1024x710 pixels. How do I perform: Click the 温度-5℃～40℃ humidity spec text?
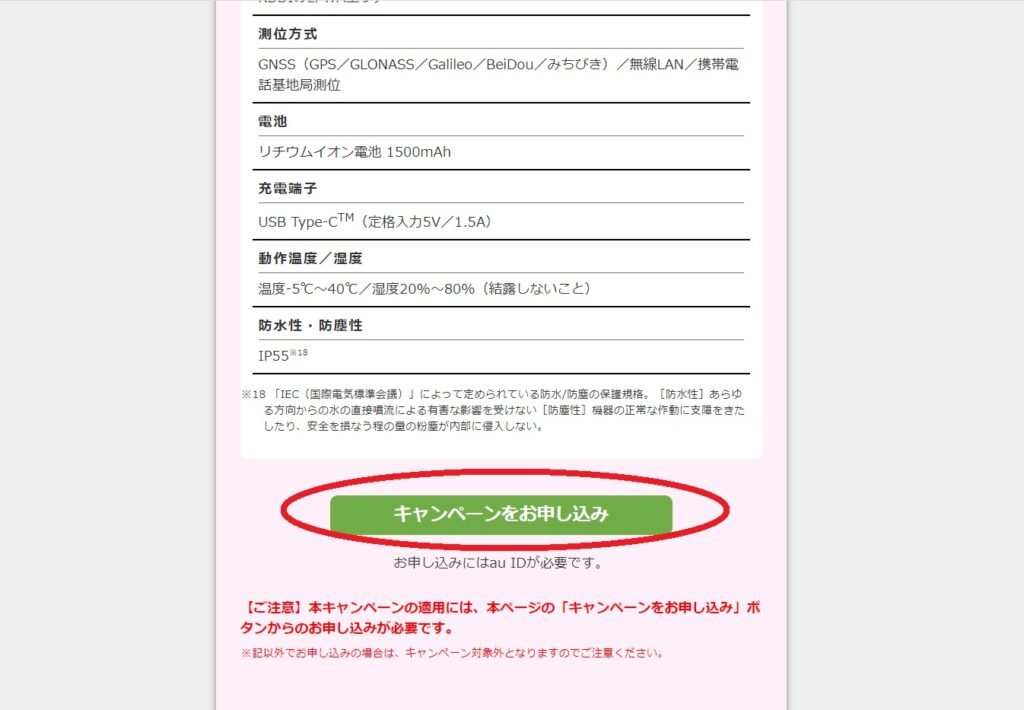click(424, 289)
